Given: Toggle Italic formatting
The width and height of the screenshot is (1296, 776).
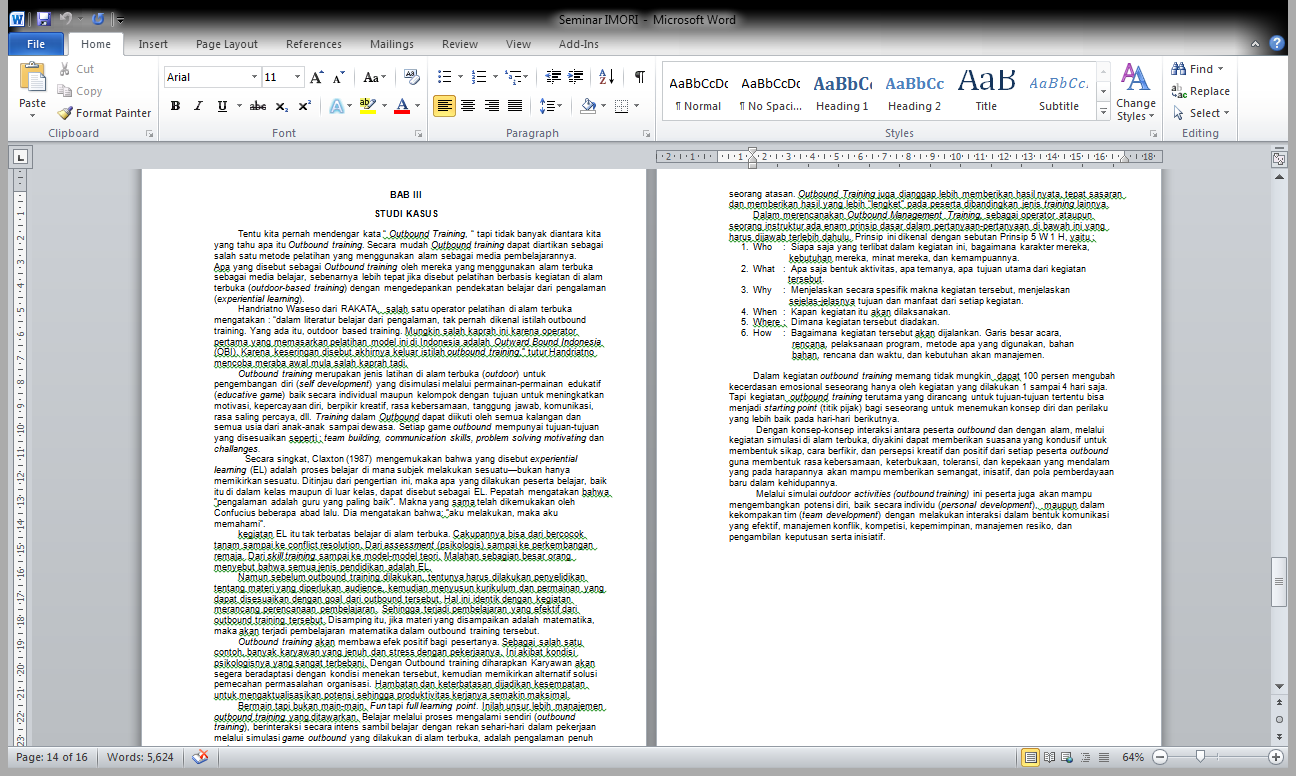Looking at the screenshot, I should click(198, 106).
